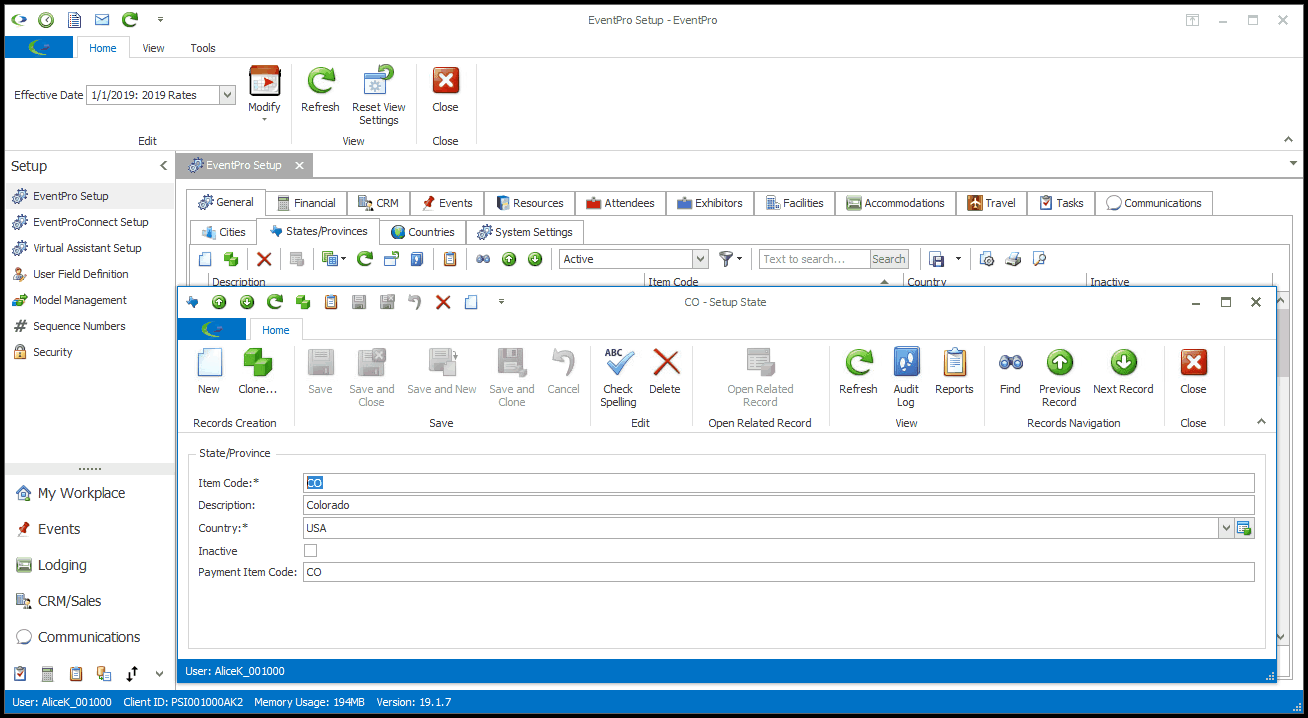Click the red Close icon in the EventPro Setup ribbon

click(445, 90)
